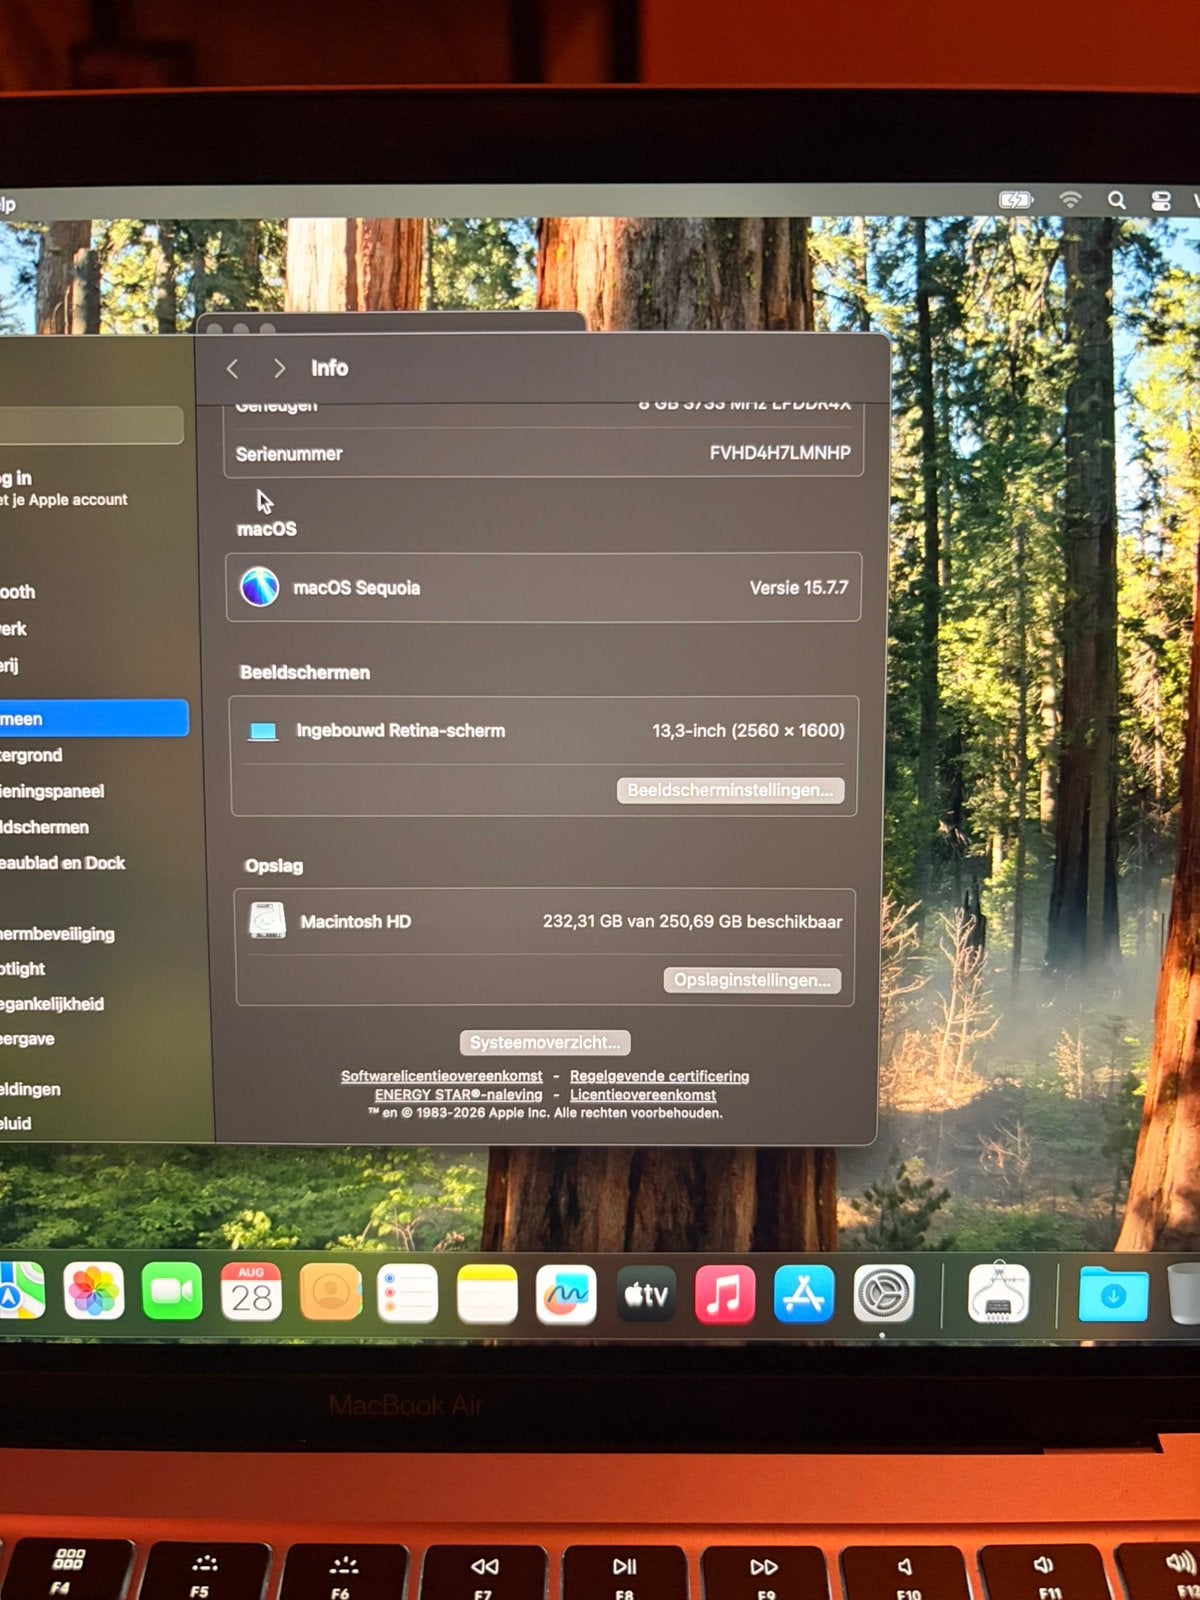Select Beeldschermen in the sidebar
Viewport: 1200px width, 1600px height.
44,827
